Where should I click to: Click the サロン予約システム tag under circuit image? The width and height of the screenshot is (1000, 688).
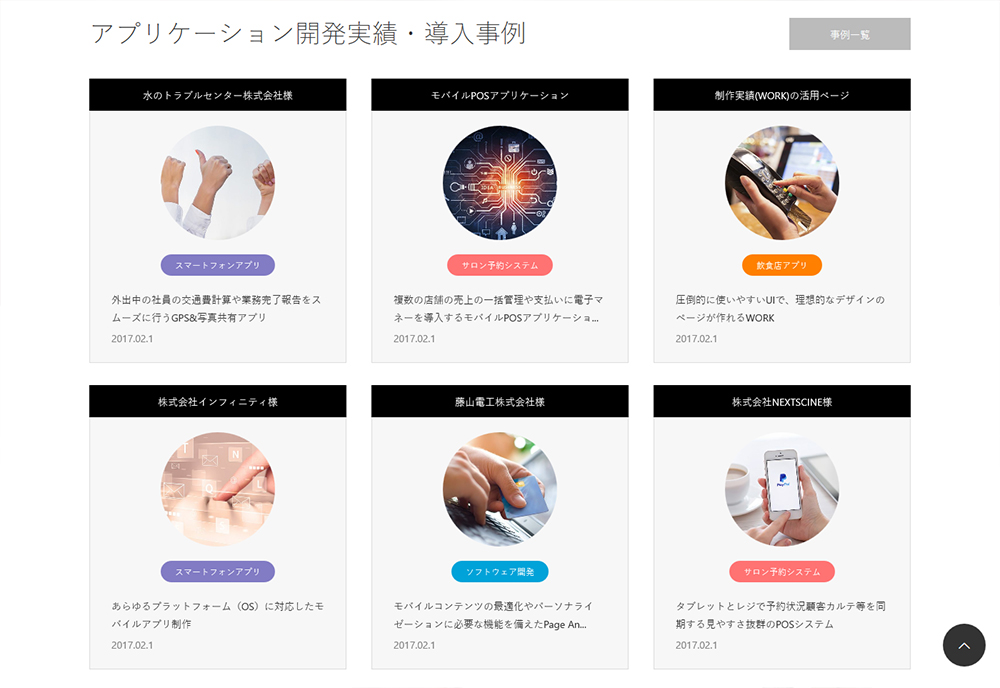tap(500, 265)
